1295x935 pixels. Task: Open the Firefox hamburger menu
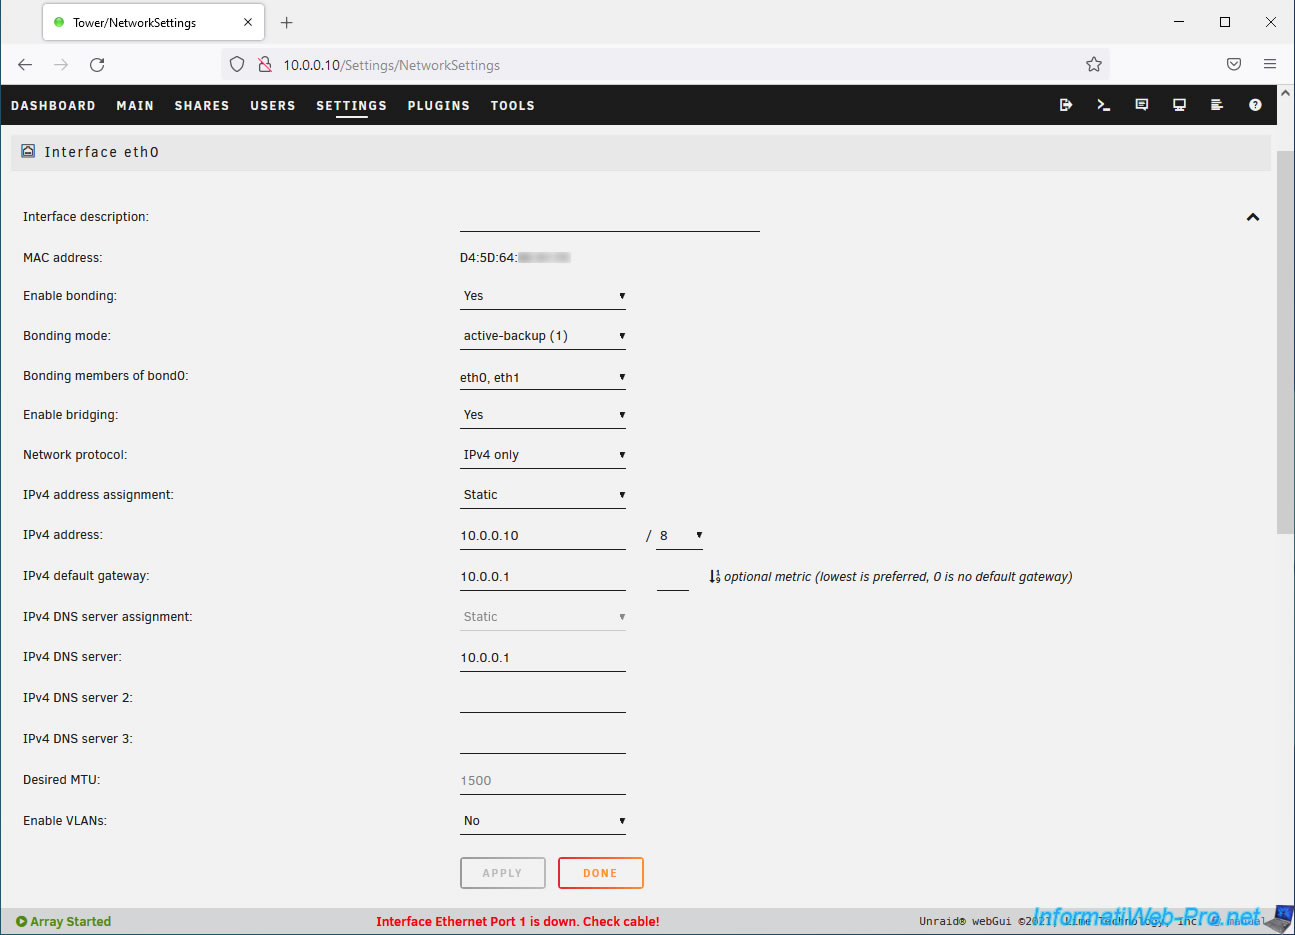coord(1270,64)
